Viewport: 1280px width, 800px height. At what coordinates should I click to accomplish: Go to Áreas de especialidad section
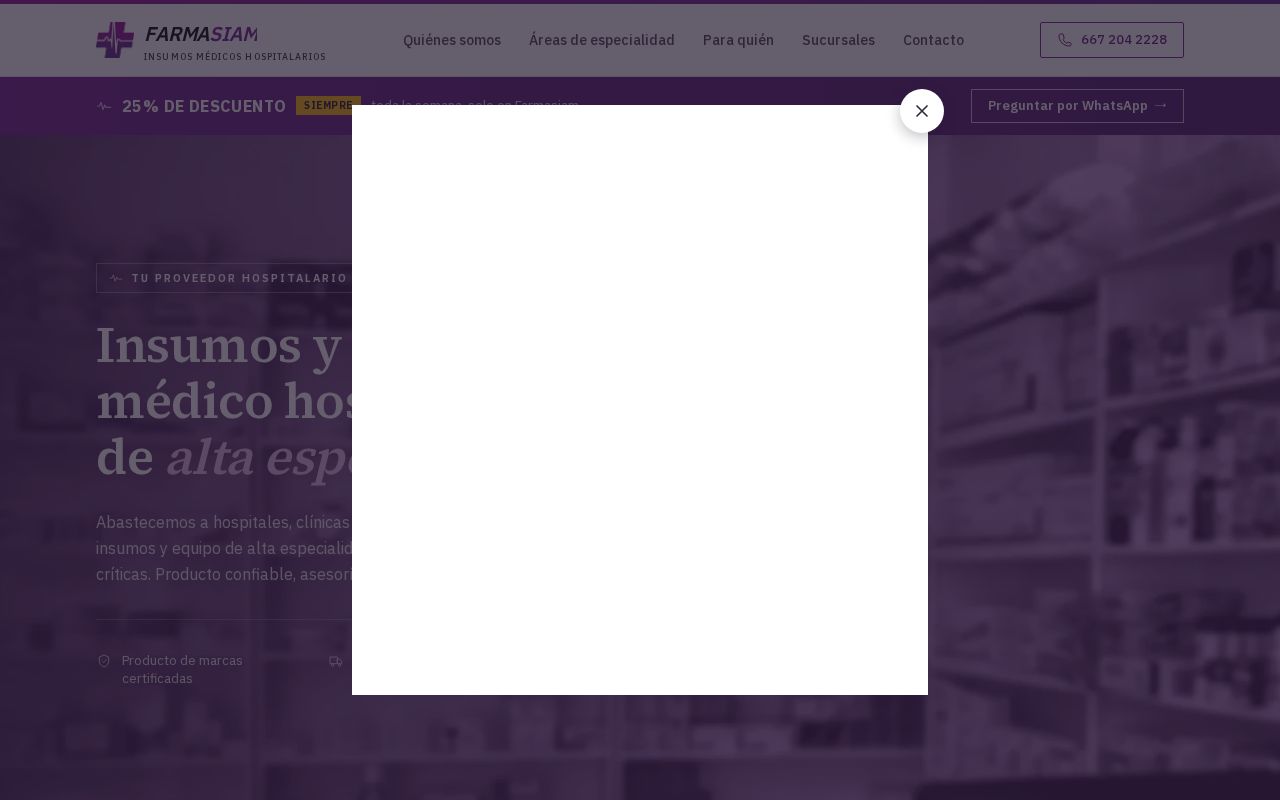[x=602, y=40]
